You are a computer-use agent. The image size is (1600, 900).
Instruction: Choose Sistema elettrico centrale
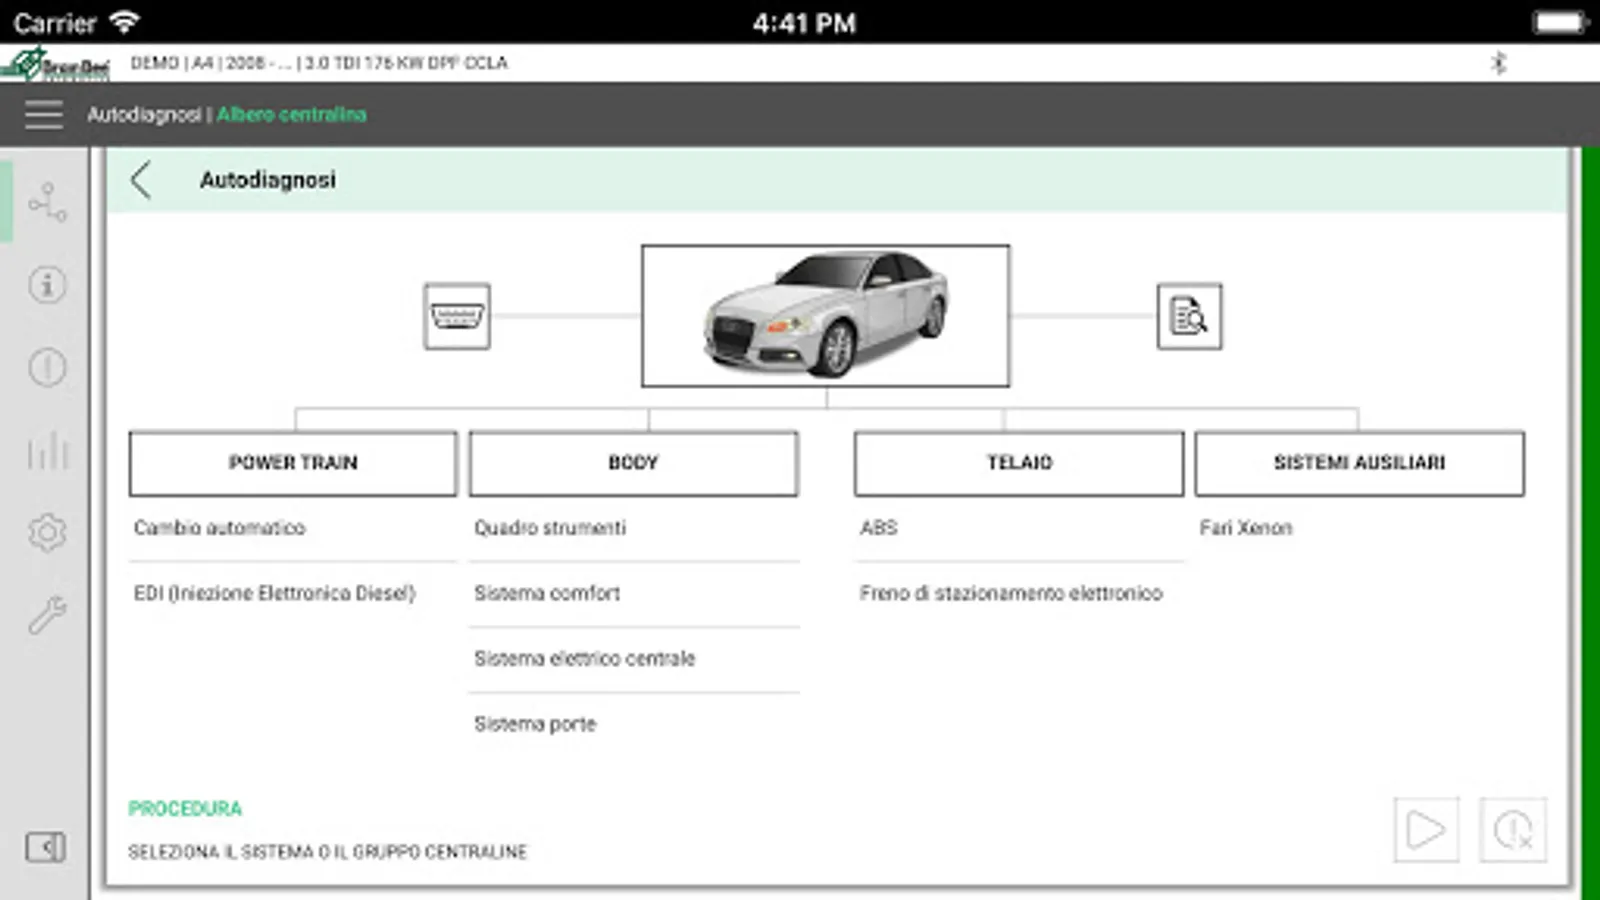(633, 659)
